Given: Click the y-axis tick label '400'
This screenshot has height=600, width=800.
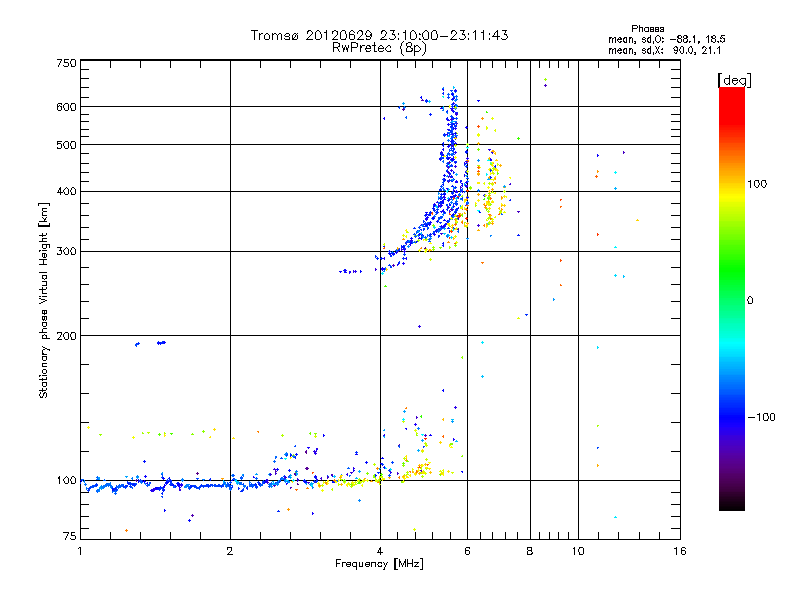Looking at the screenshot, I should [x=67, y=191].
